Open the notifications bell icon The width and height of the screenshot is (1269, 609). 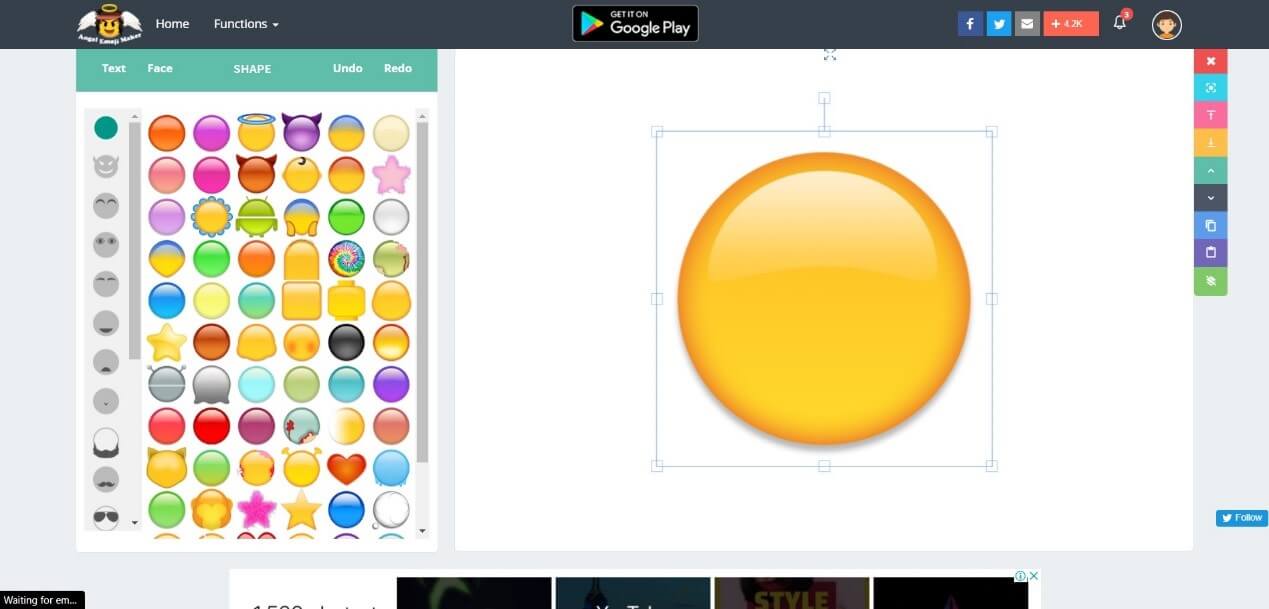[x=1120, y=23]
